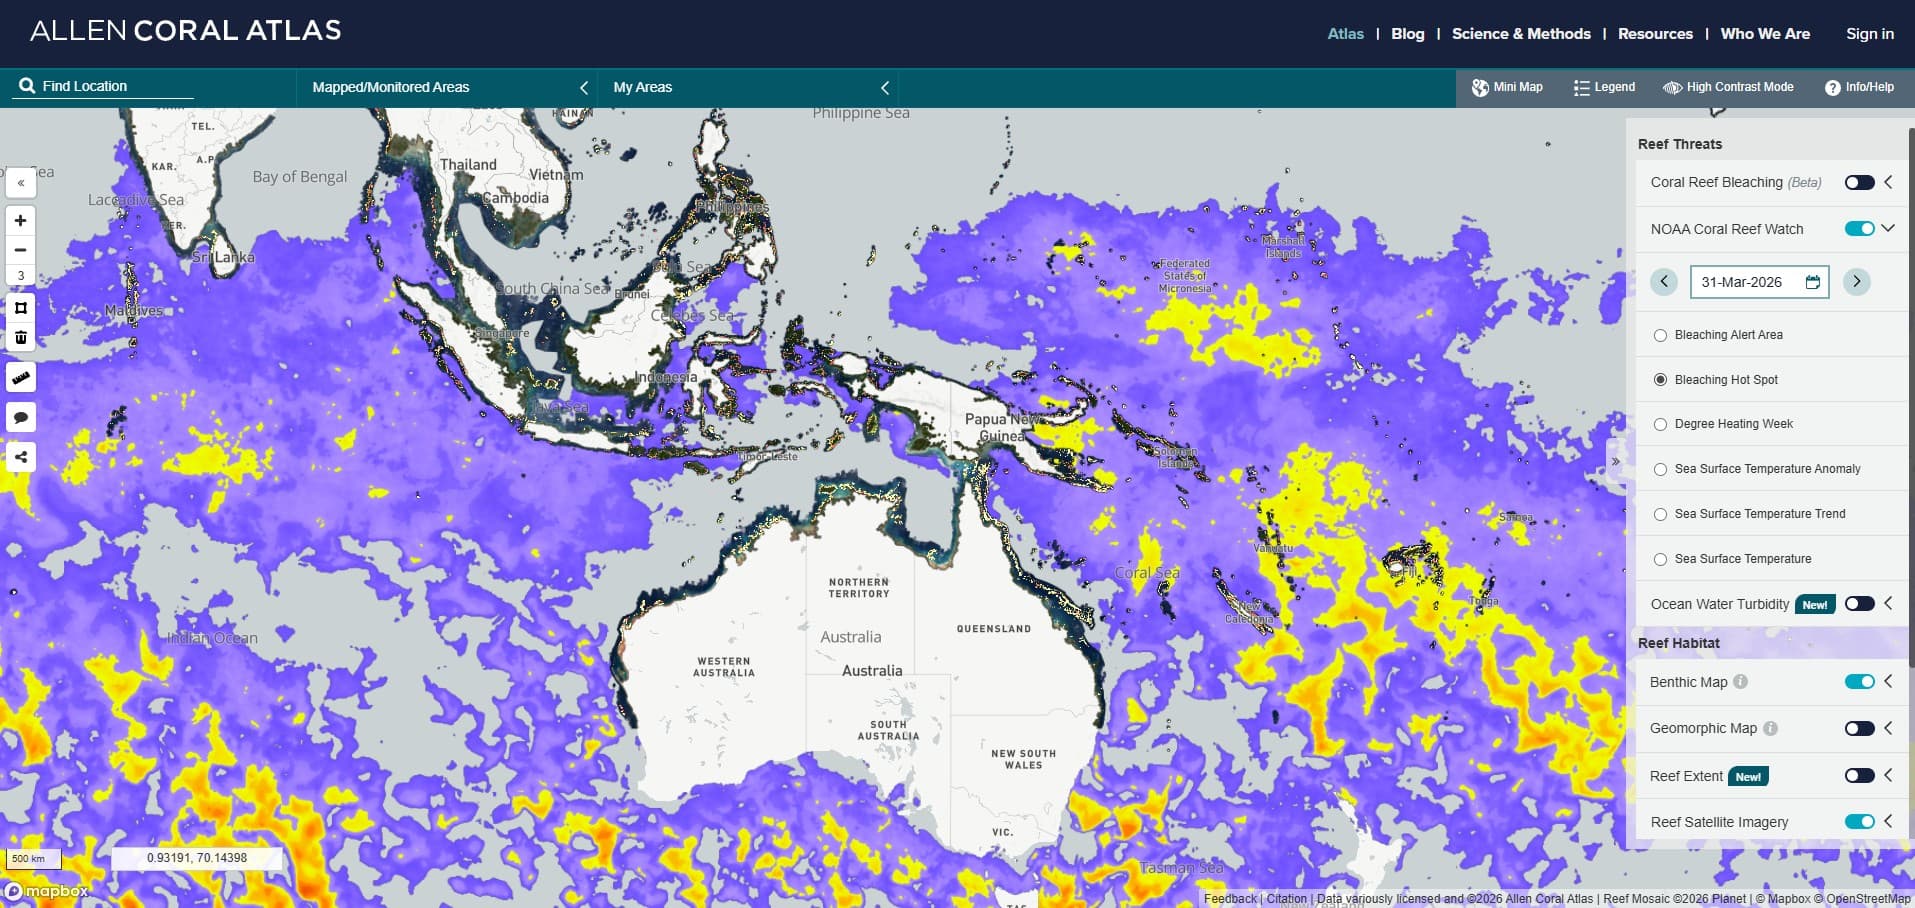Screen dimensions: 1915x908
Task: Zoom out of the map
Action: click(x=20, y=250)
